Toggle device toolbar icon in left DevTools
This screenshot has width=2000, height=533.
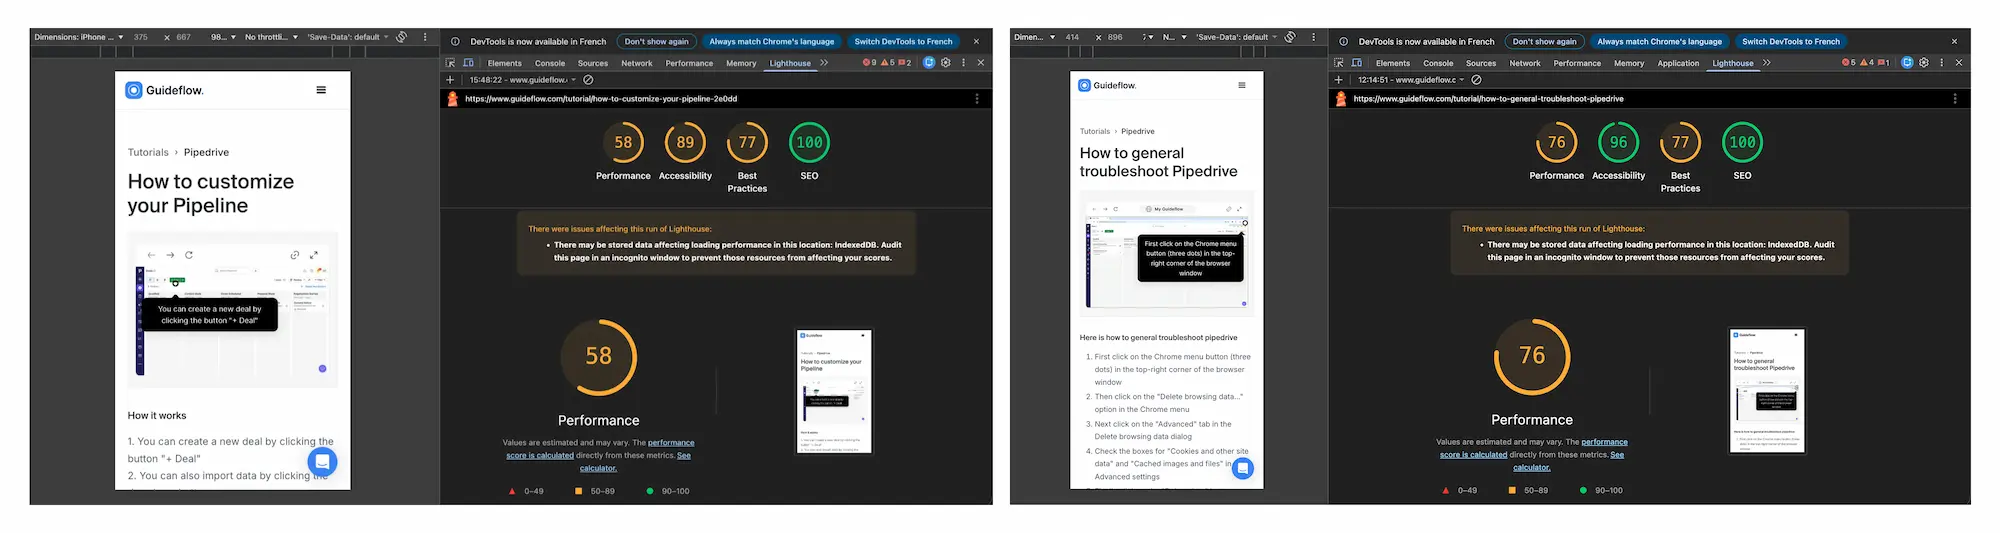pos(468,62)
